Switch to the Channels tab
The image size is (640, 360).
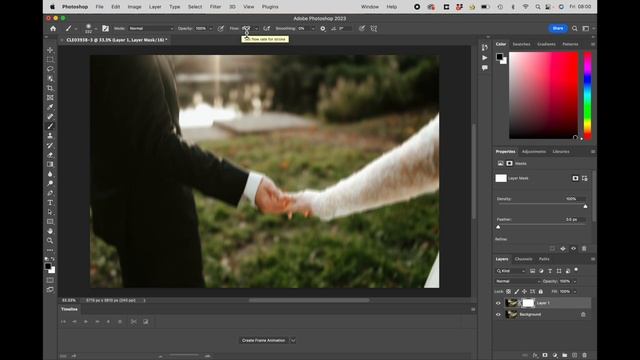coord(523,259)
